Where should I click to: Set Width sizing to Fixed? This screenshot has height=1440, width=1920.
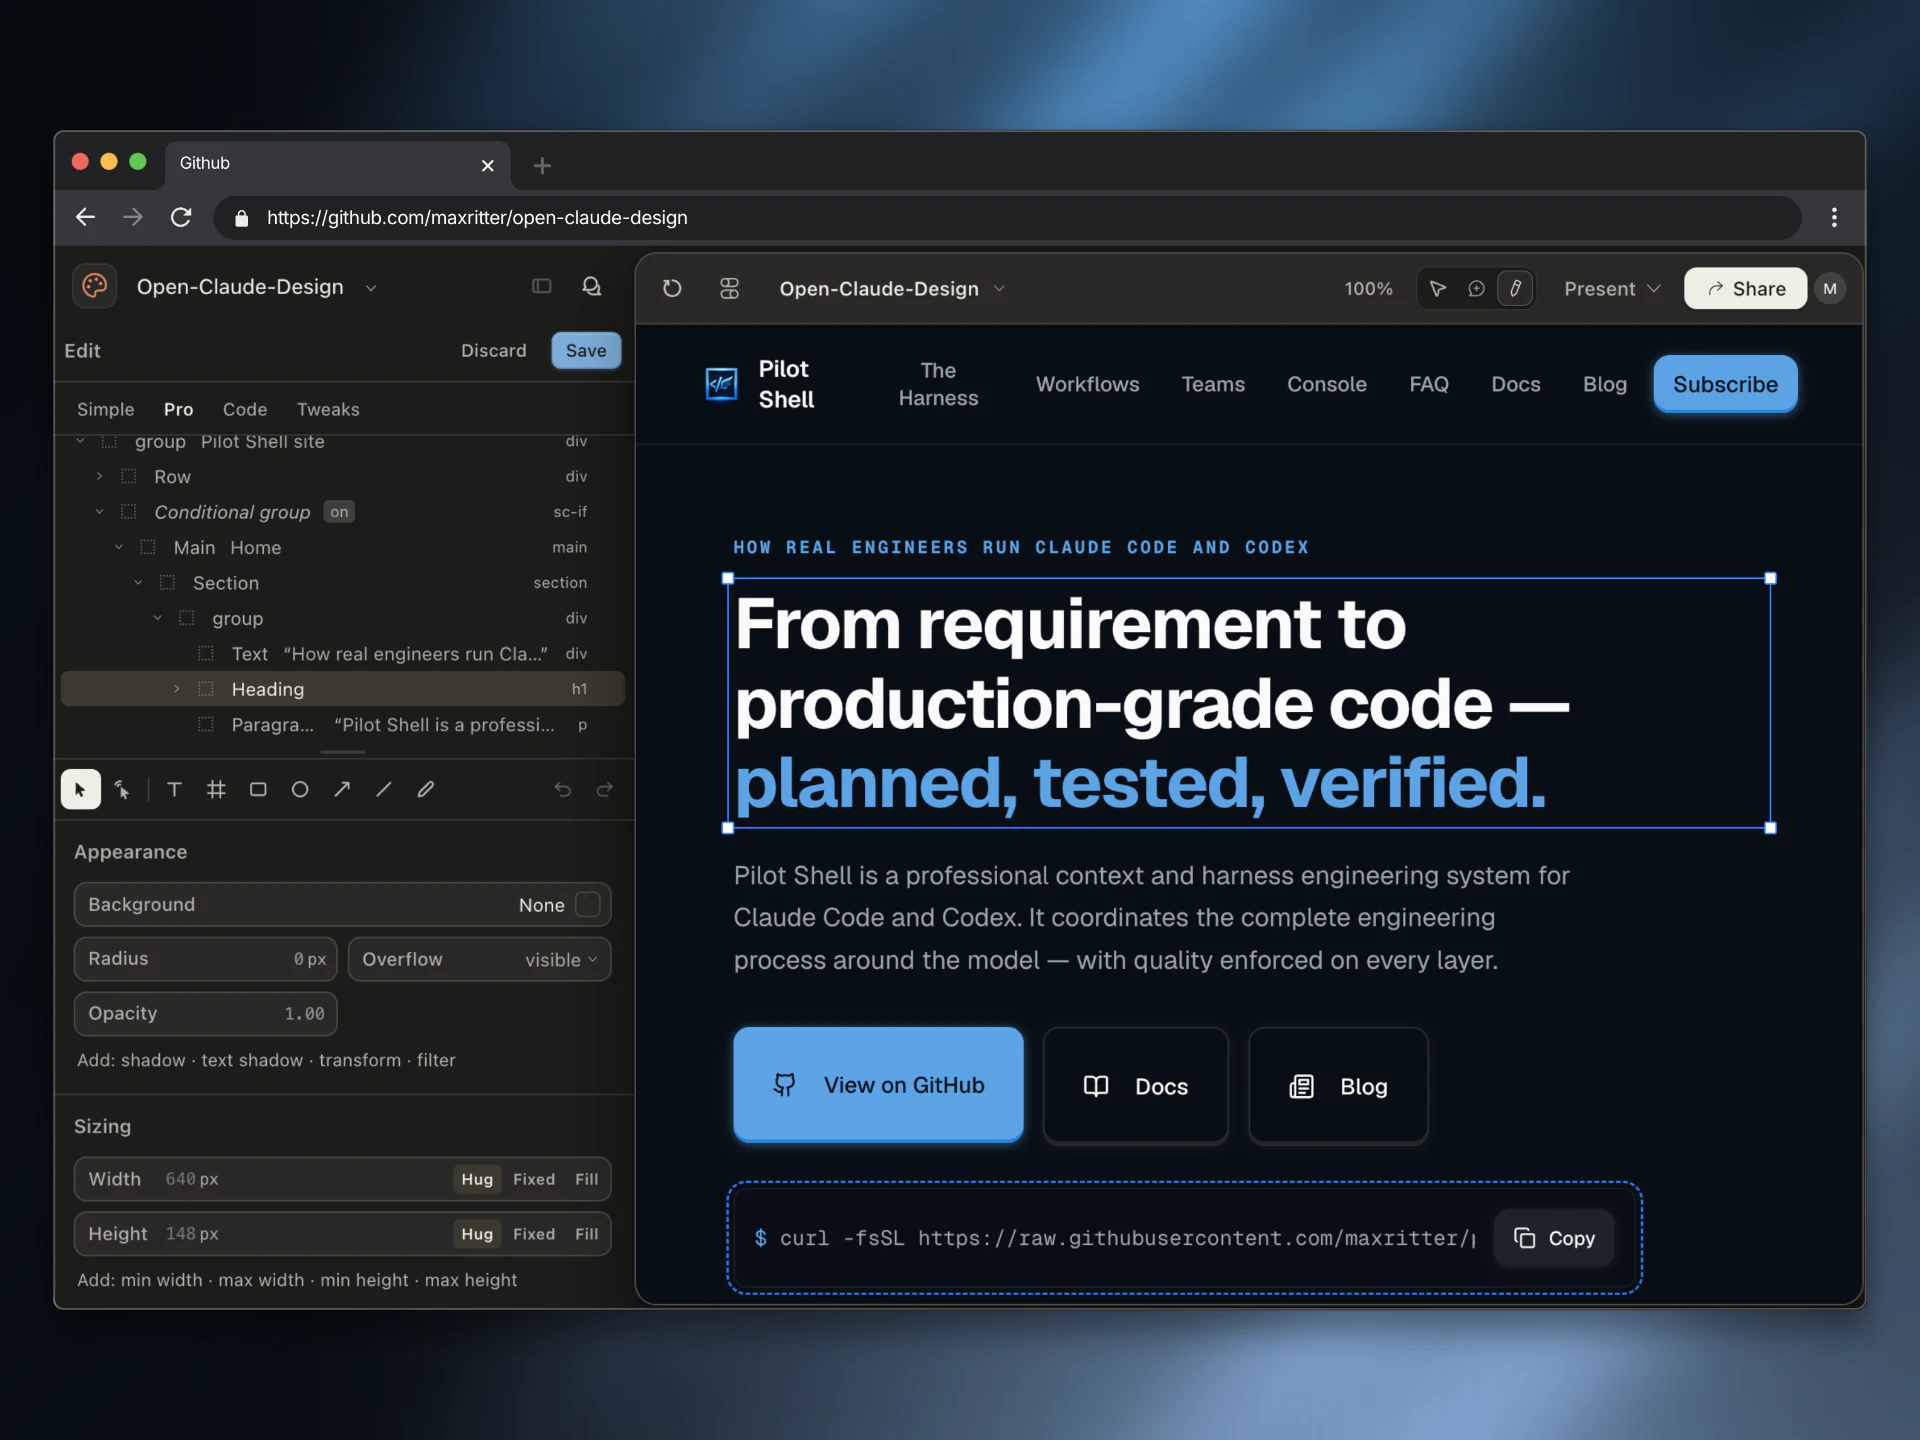[x=534, y=1179]
